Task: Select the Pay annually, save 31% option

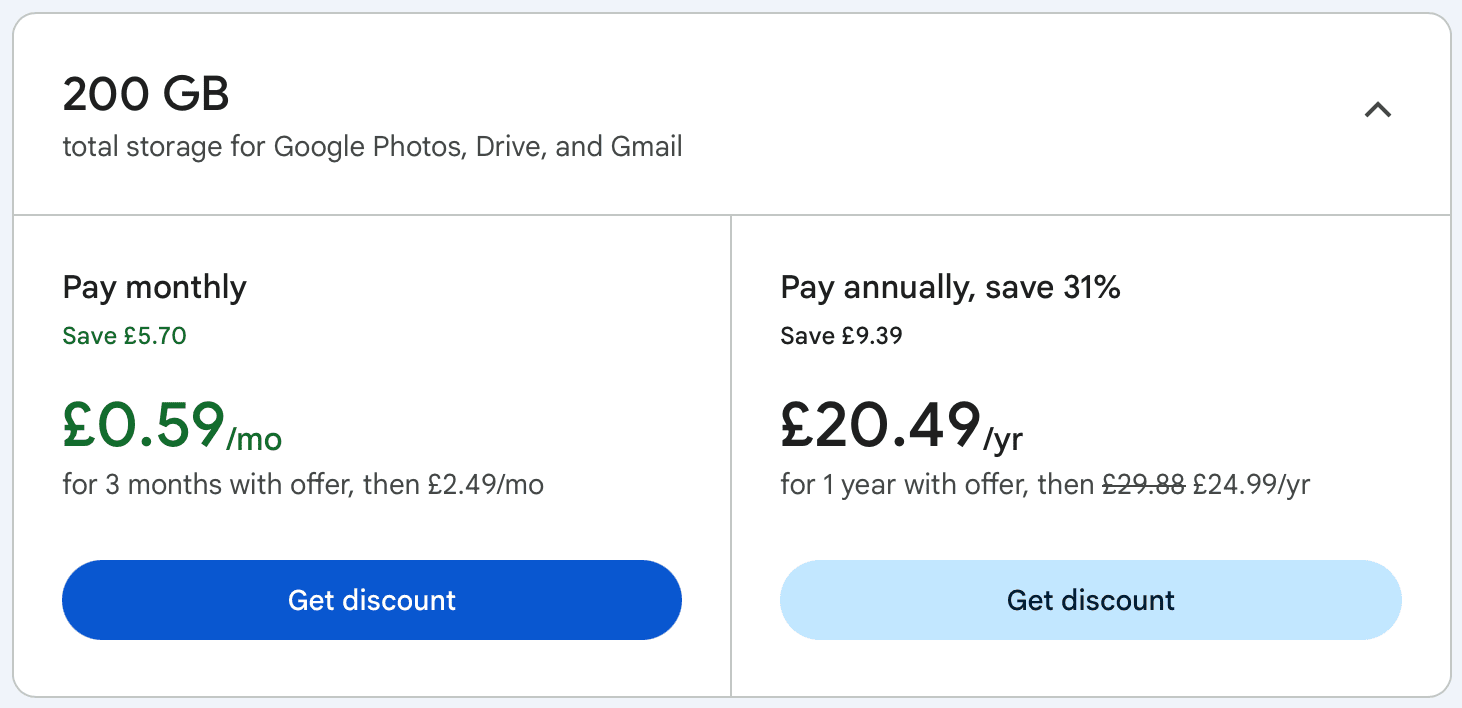Action: (x=950, y=287)
